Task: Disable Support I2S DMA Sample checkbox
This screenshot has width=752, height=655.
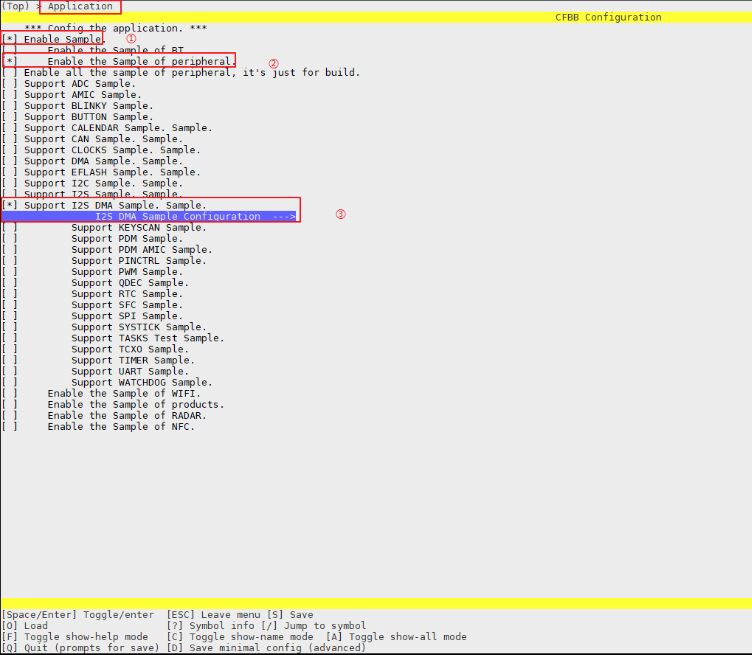Action: [x=10, y=205]
